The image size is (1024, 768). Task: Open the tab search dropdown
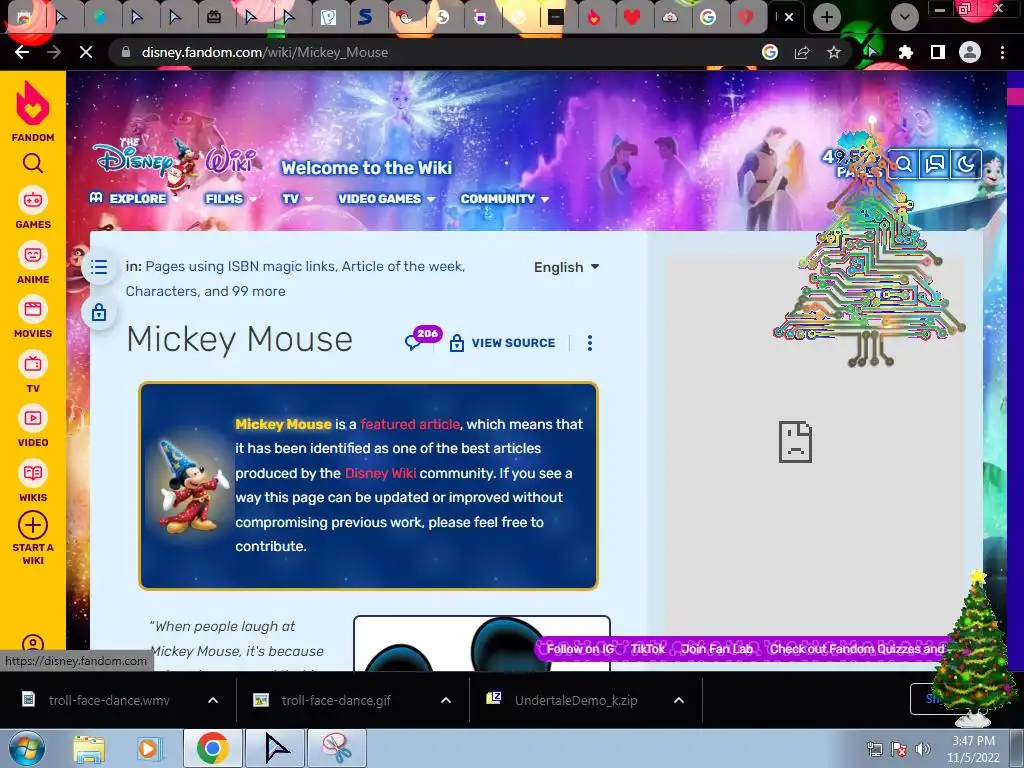tap(904, 17)
